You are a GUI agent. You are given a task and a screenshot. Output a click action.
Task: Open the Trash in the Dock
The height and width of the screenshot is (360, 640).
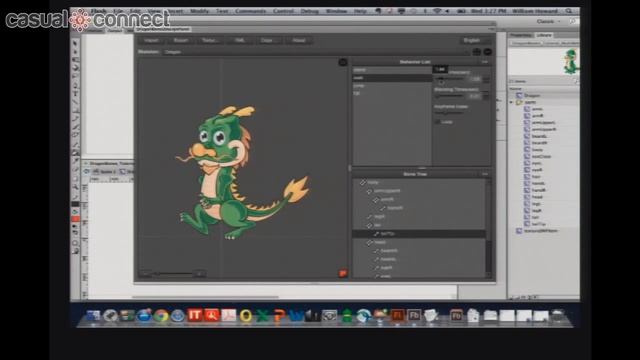click(x=558, y=316)
